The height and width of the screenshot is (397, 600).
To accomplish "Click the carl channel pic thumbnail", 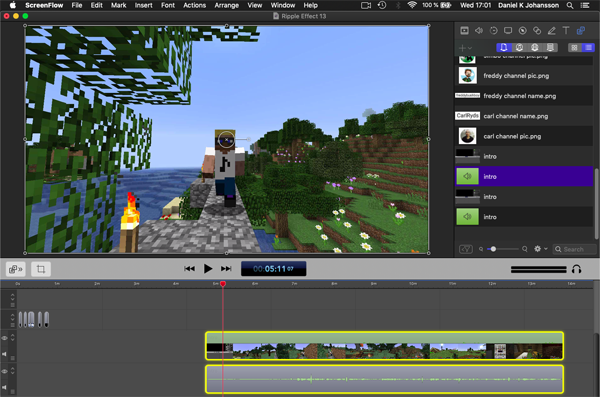I will pos(467,136).
